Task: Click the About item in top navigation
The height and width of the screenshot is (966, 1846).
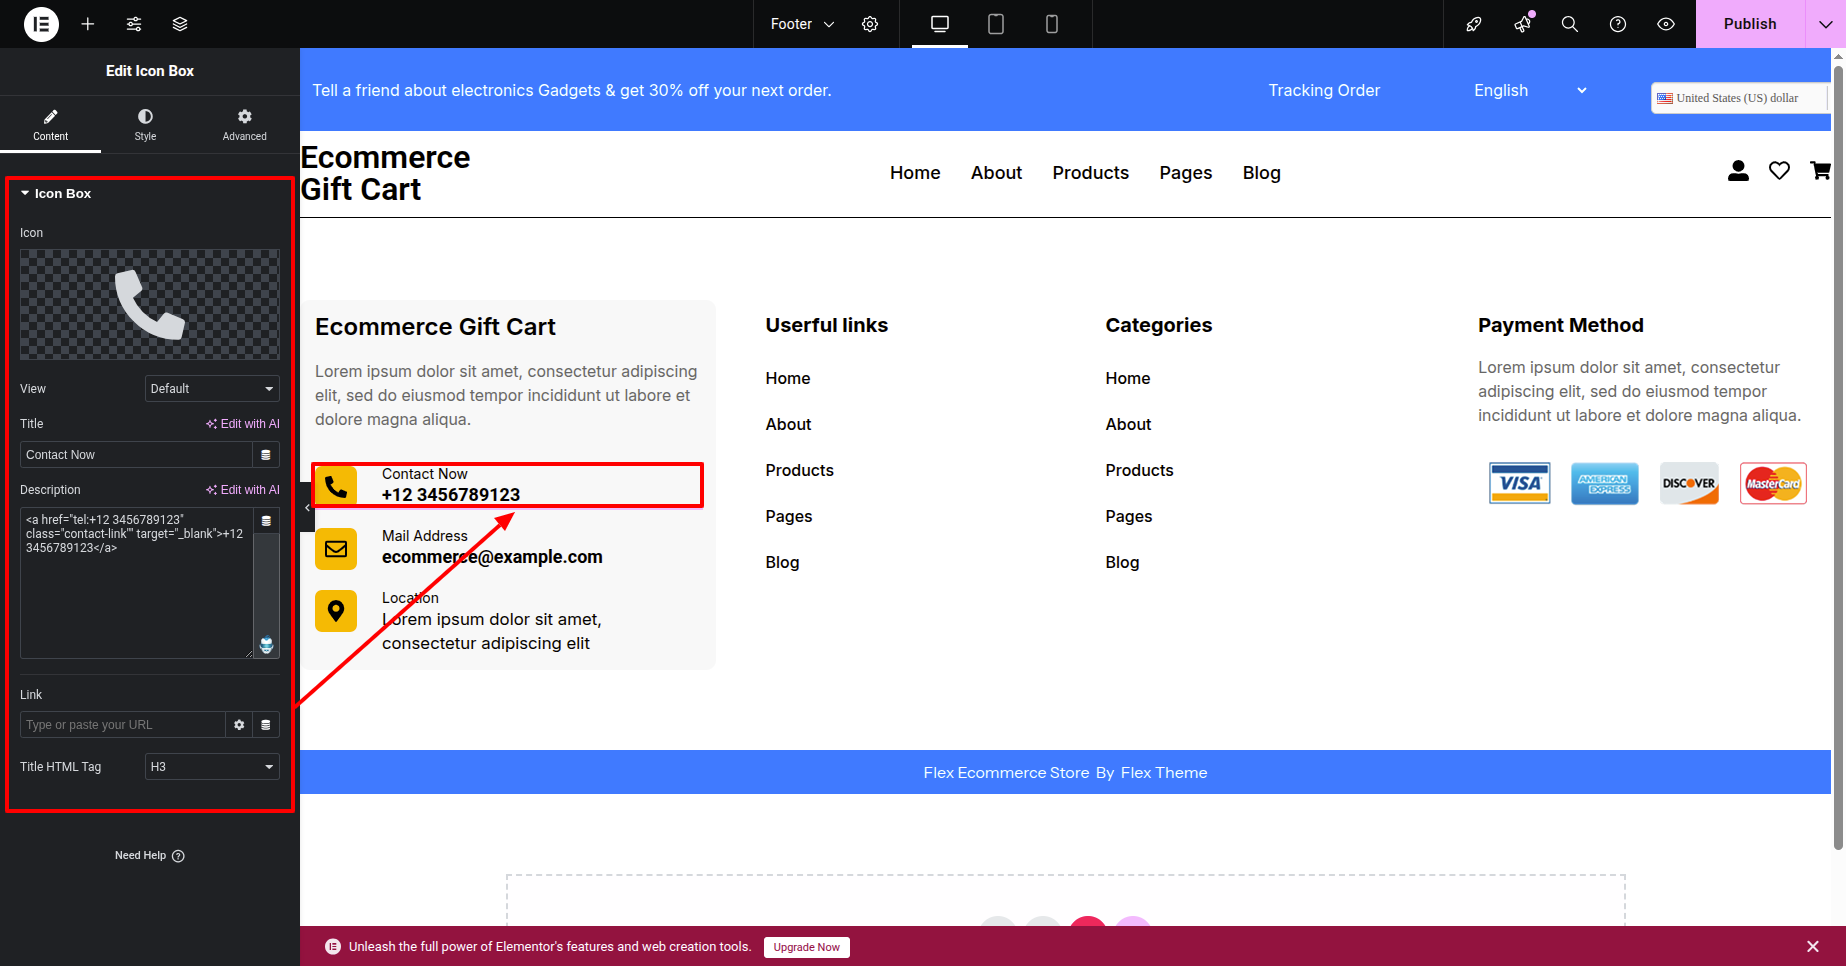Action: coord(996,173)
